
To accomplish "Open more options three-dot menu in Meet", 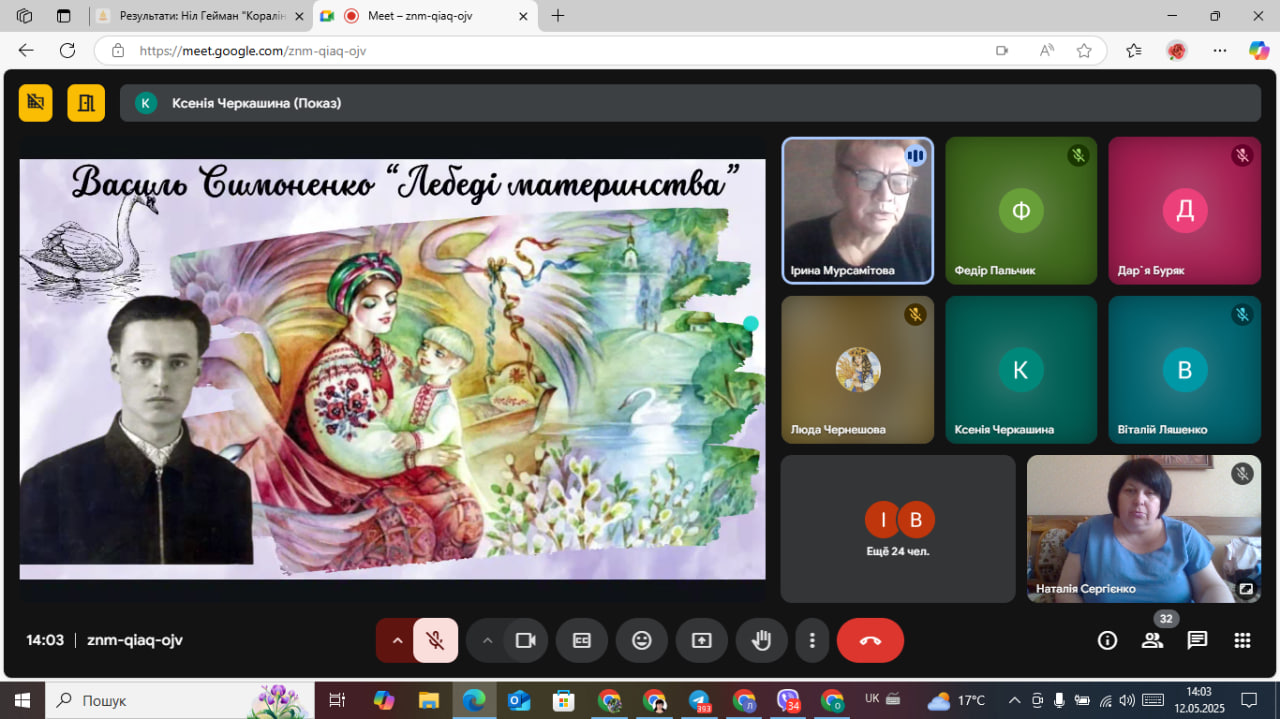I will coord(813,640).
